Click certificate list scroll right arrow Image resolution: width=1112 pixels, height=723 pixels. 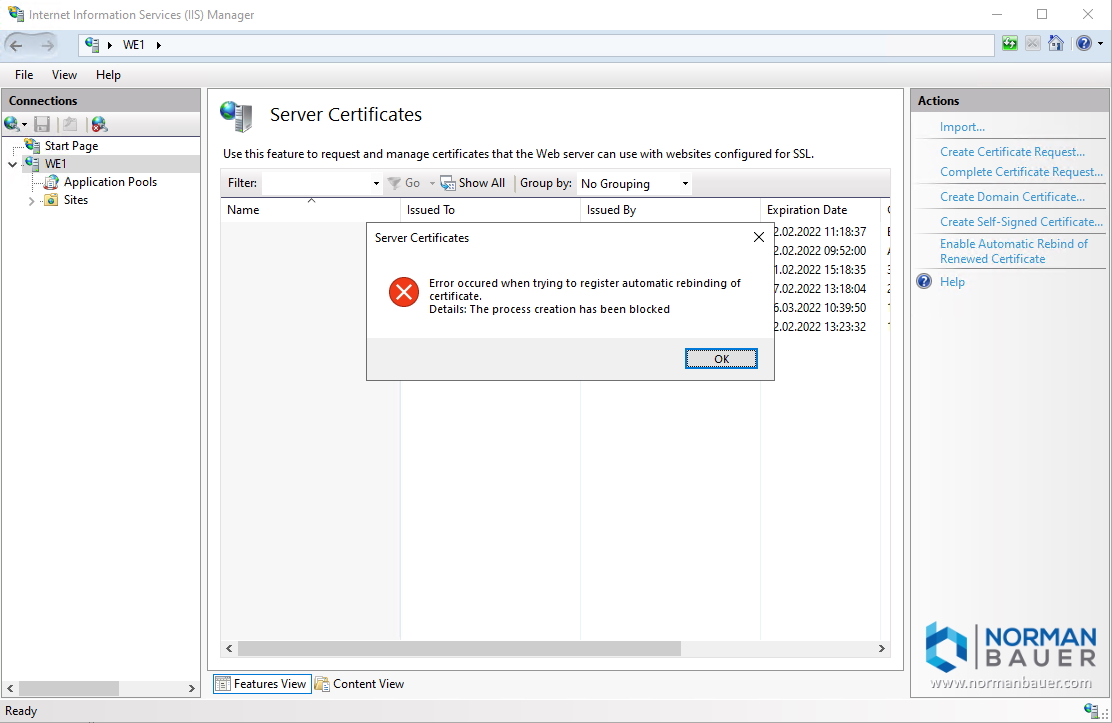882,649
